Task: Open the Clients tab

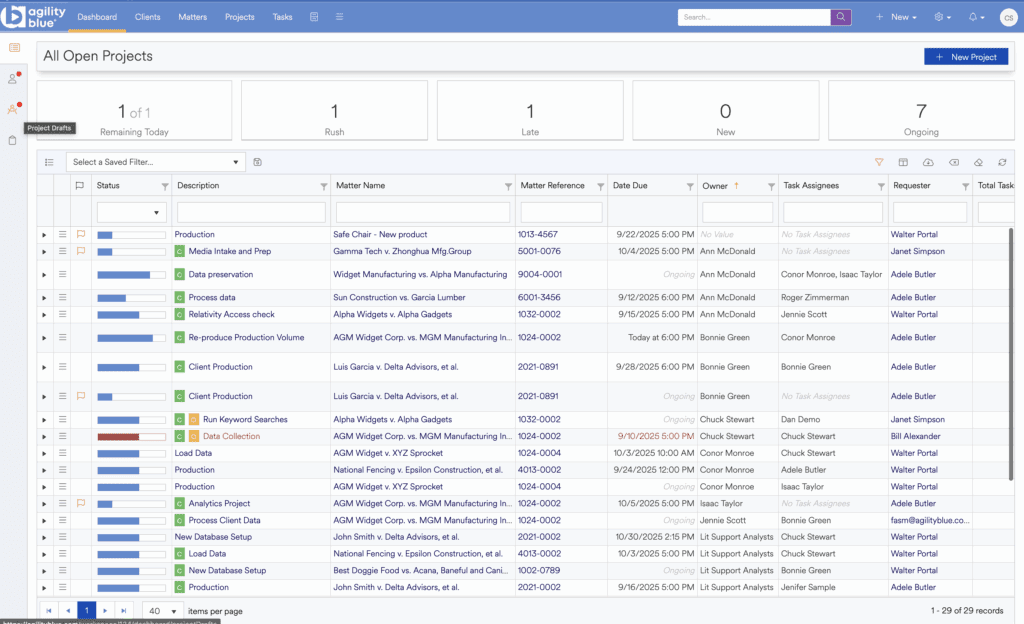Action: click(147, 17)
